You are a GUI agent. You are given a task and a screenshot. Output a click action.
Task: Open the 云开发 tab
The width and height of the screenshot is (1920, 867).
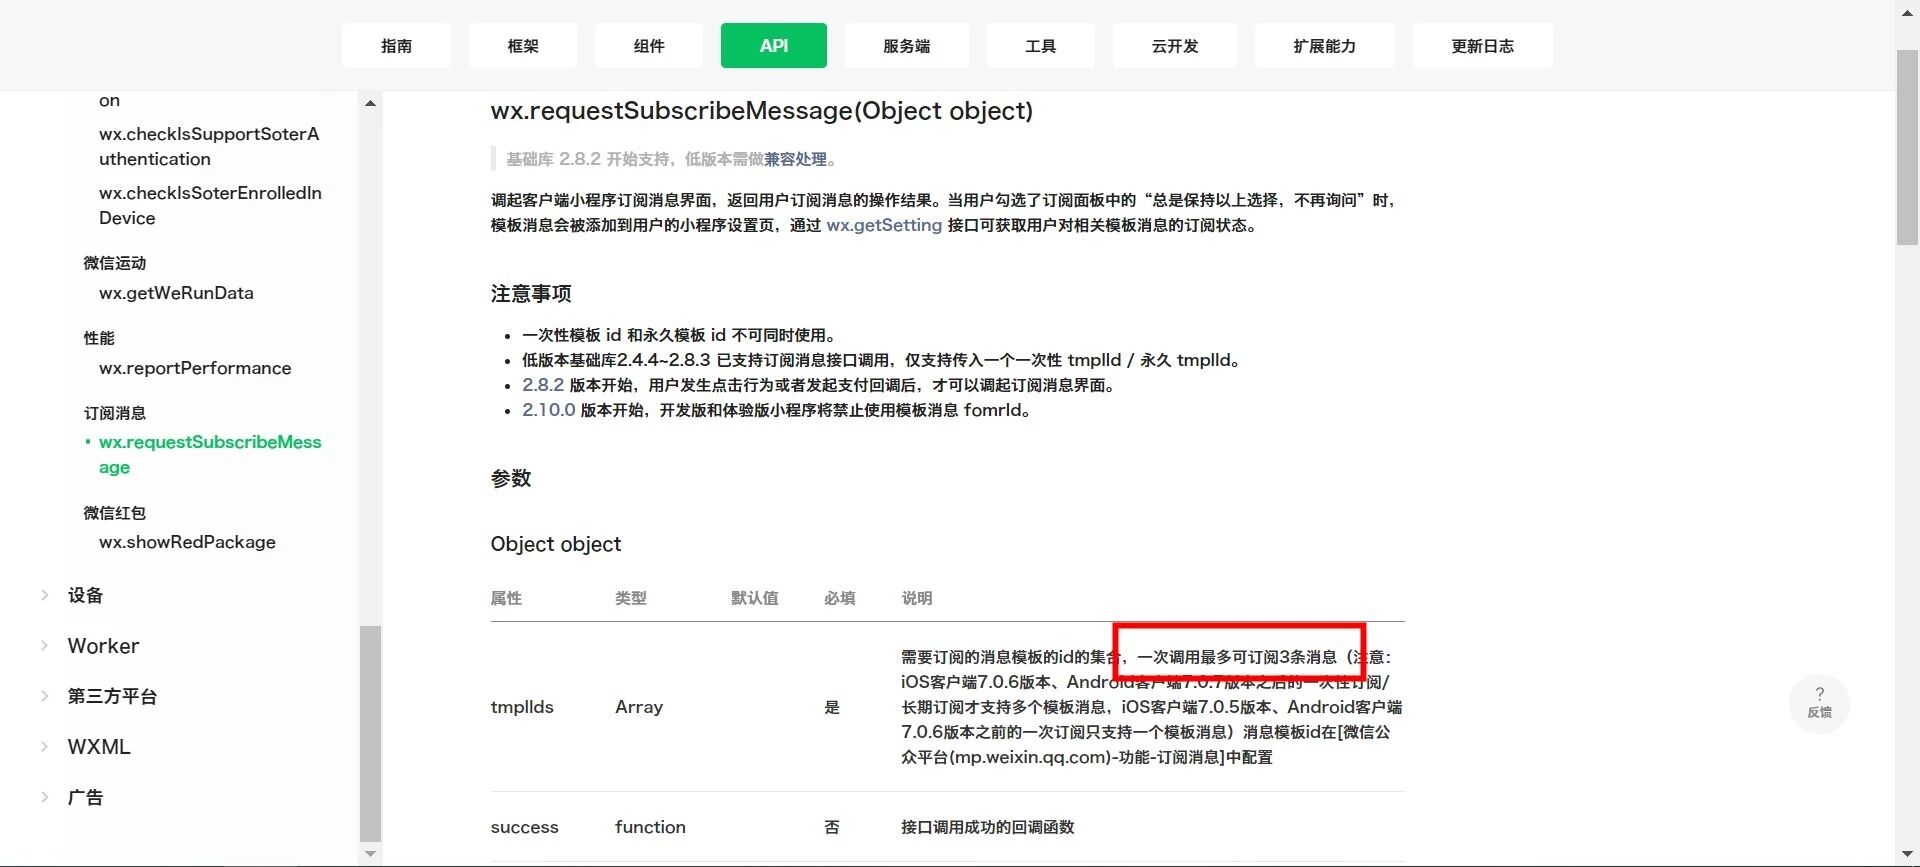pyautogui.click(x=1175, y=46)
